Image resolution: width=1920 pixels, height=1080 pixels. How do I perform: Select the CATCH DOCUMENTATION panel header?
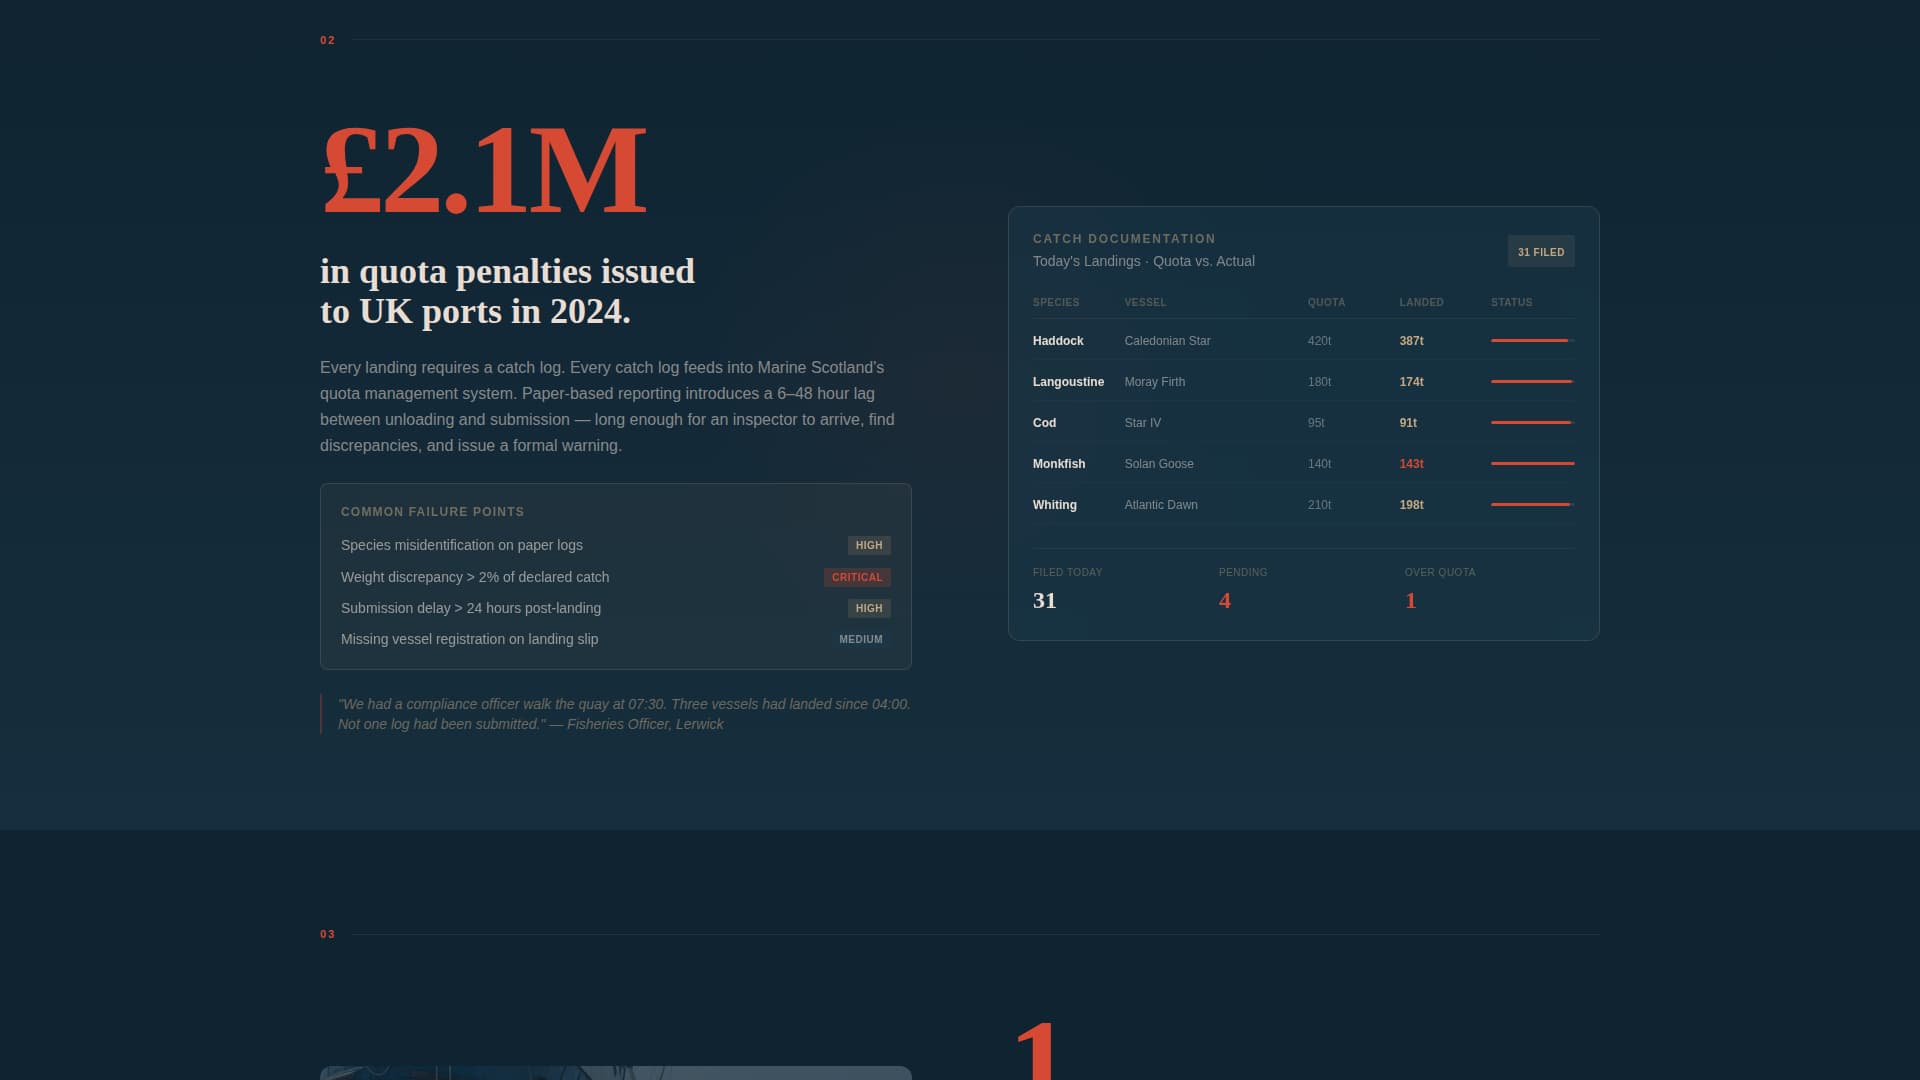[x=1123, y=239]
